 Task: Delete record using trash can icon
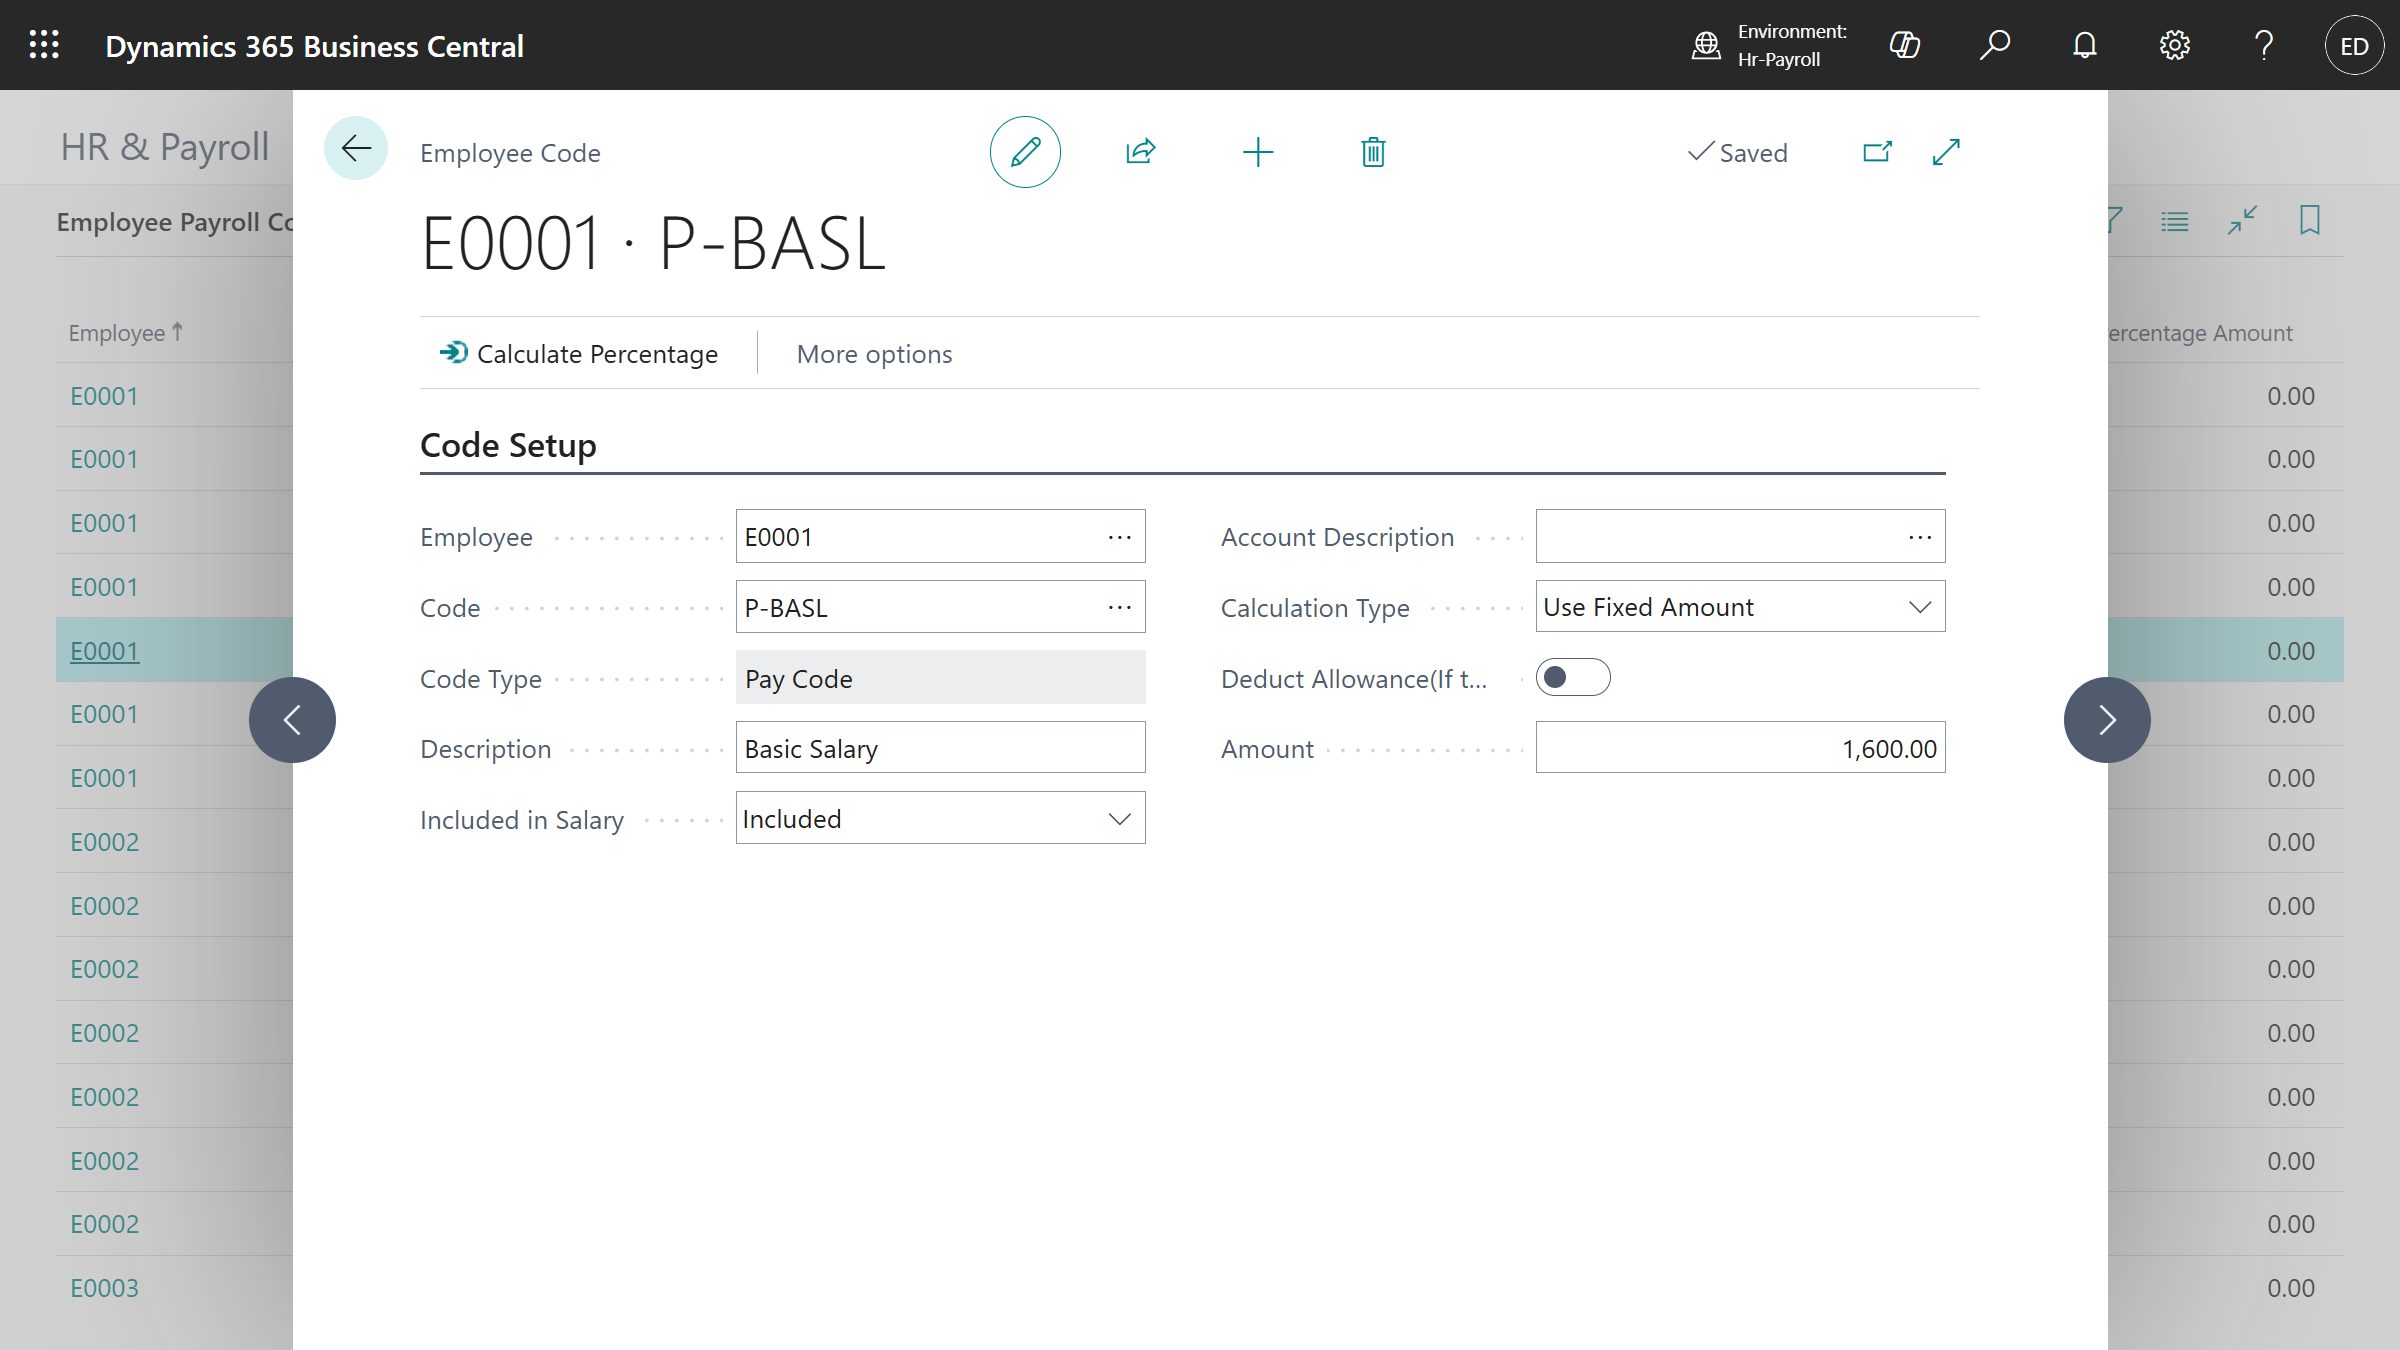[1373, 152]
